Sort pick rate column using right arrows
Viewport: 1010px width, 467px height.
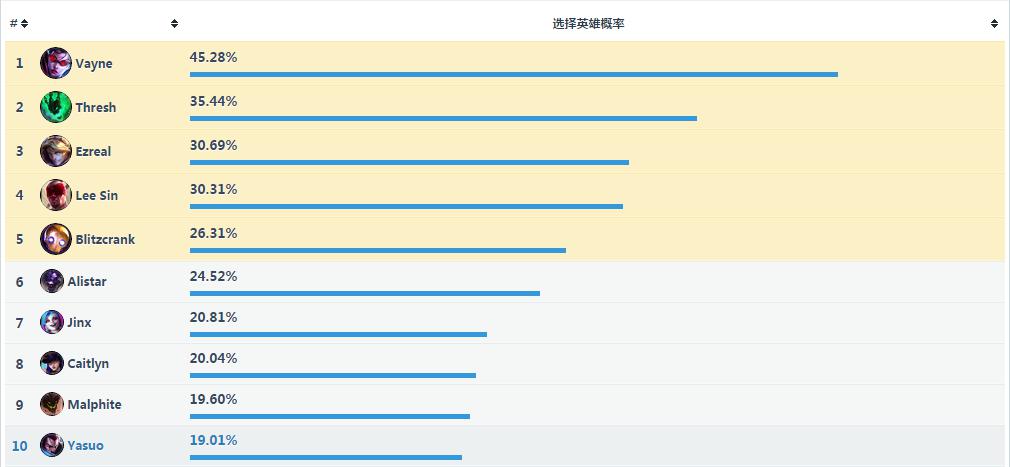pyautogui.click(x=995, y=24)
